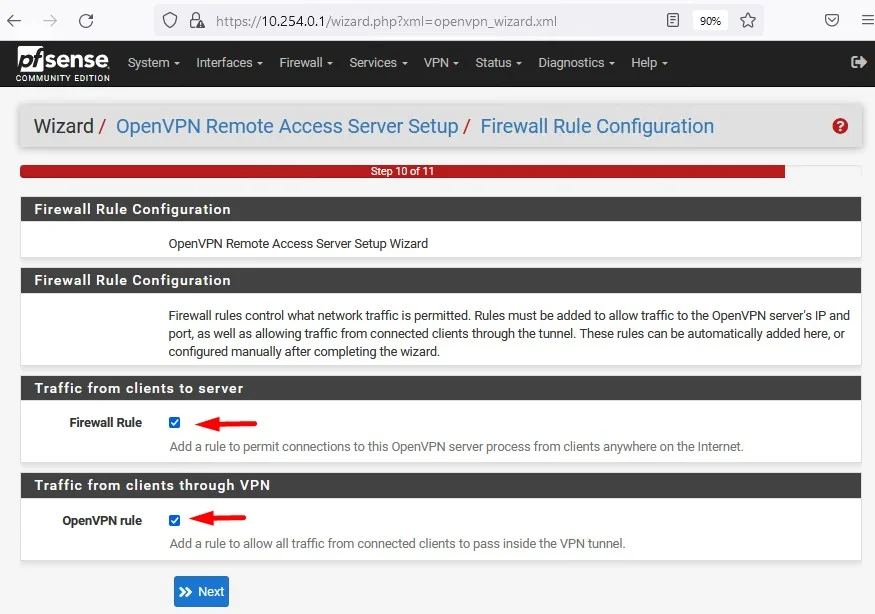Open the Status dropdown menu
This screenshot has width=875, height=614.
coord(498,63)
